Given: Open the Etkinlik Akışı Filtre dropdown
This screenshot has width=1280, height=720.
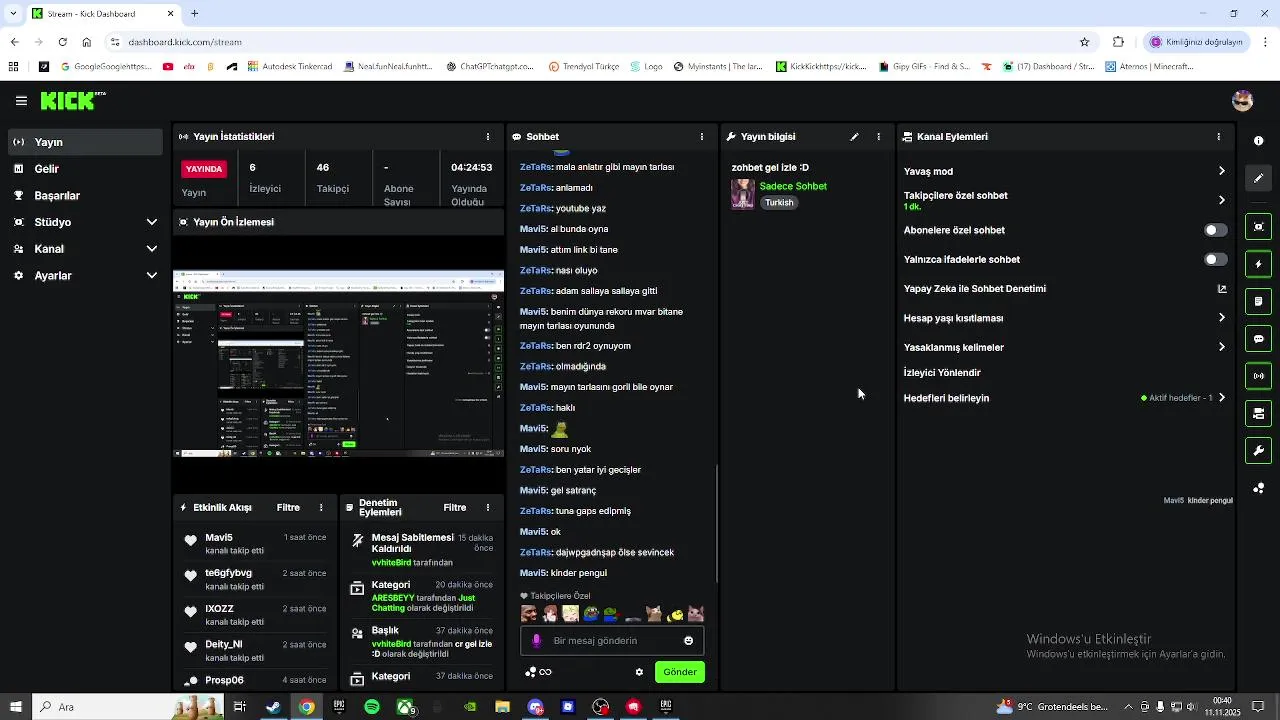Looking at the screenshot, I should [288, 508].
